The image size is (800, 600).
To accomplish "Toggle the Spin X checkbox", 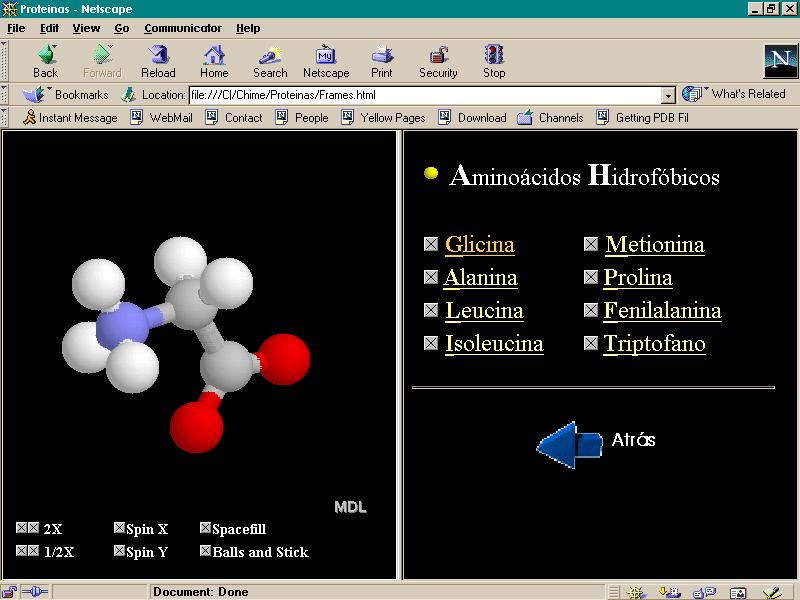I will [x=119, y=528].
